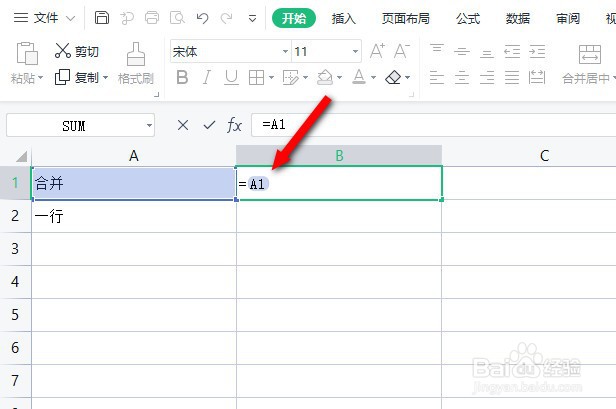The width and height of the screenshot is (616, 409).
Task: Click the eraser clear icon
Action: pos(393,77)
